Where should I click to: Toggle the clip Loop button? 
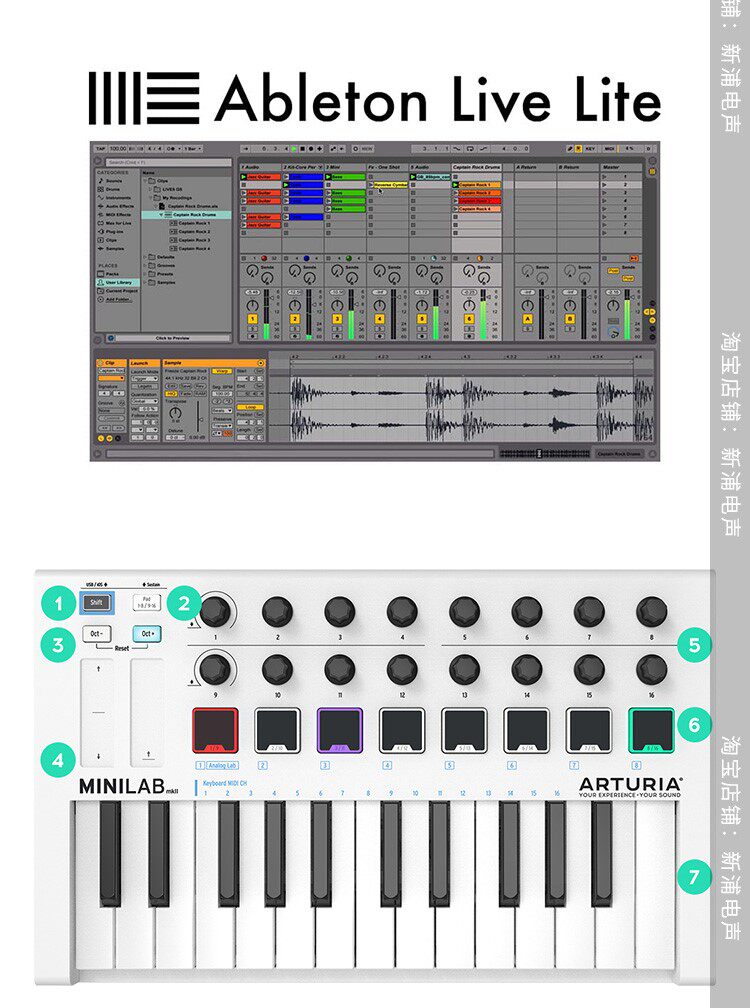[x=250, y=407]
